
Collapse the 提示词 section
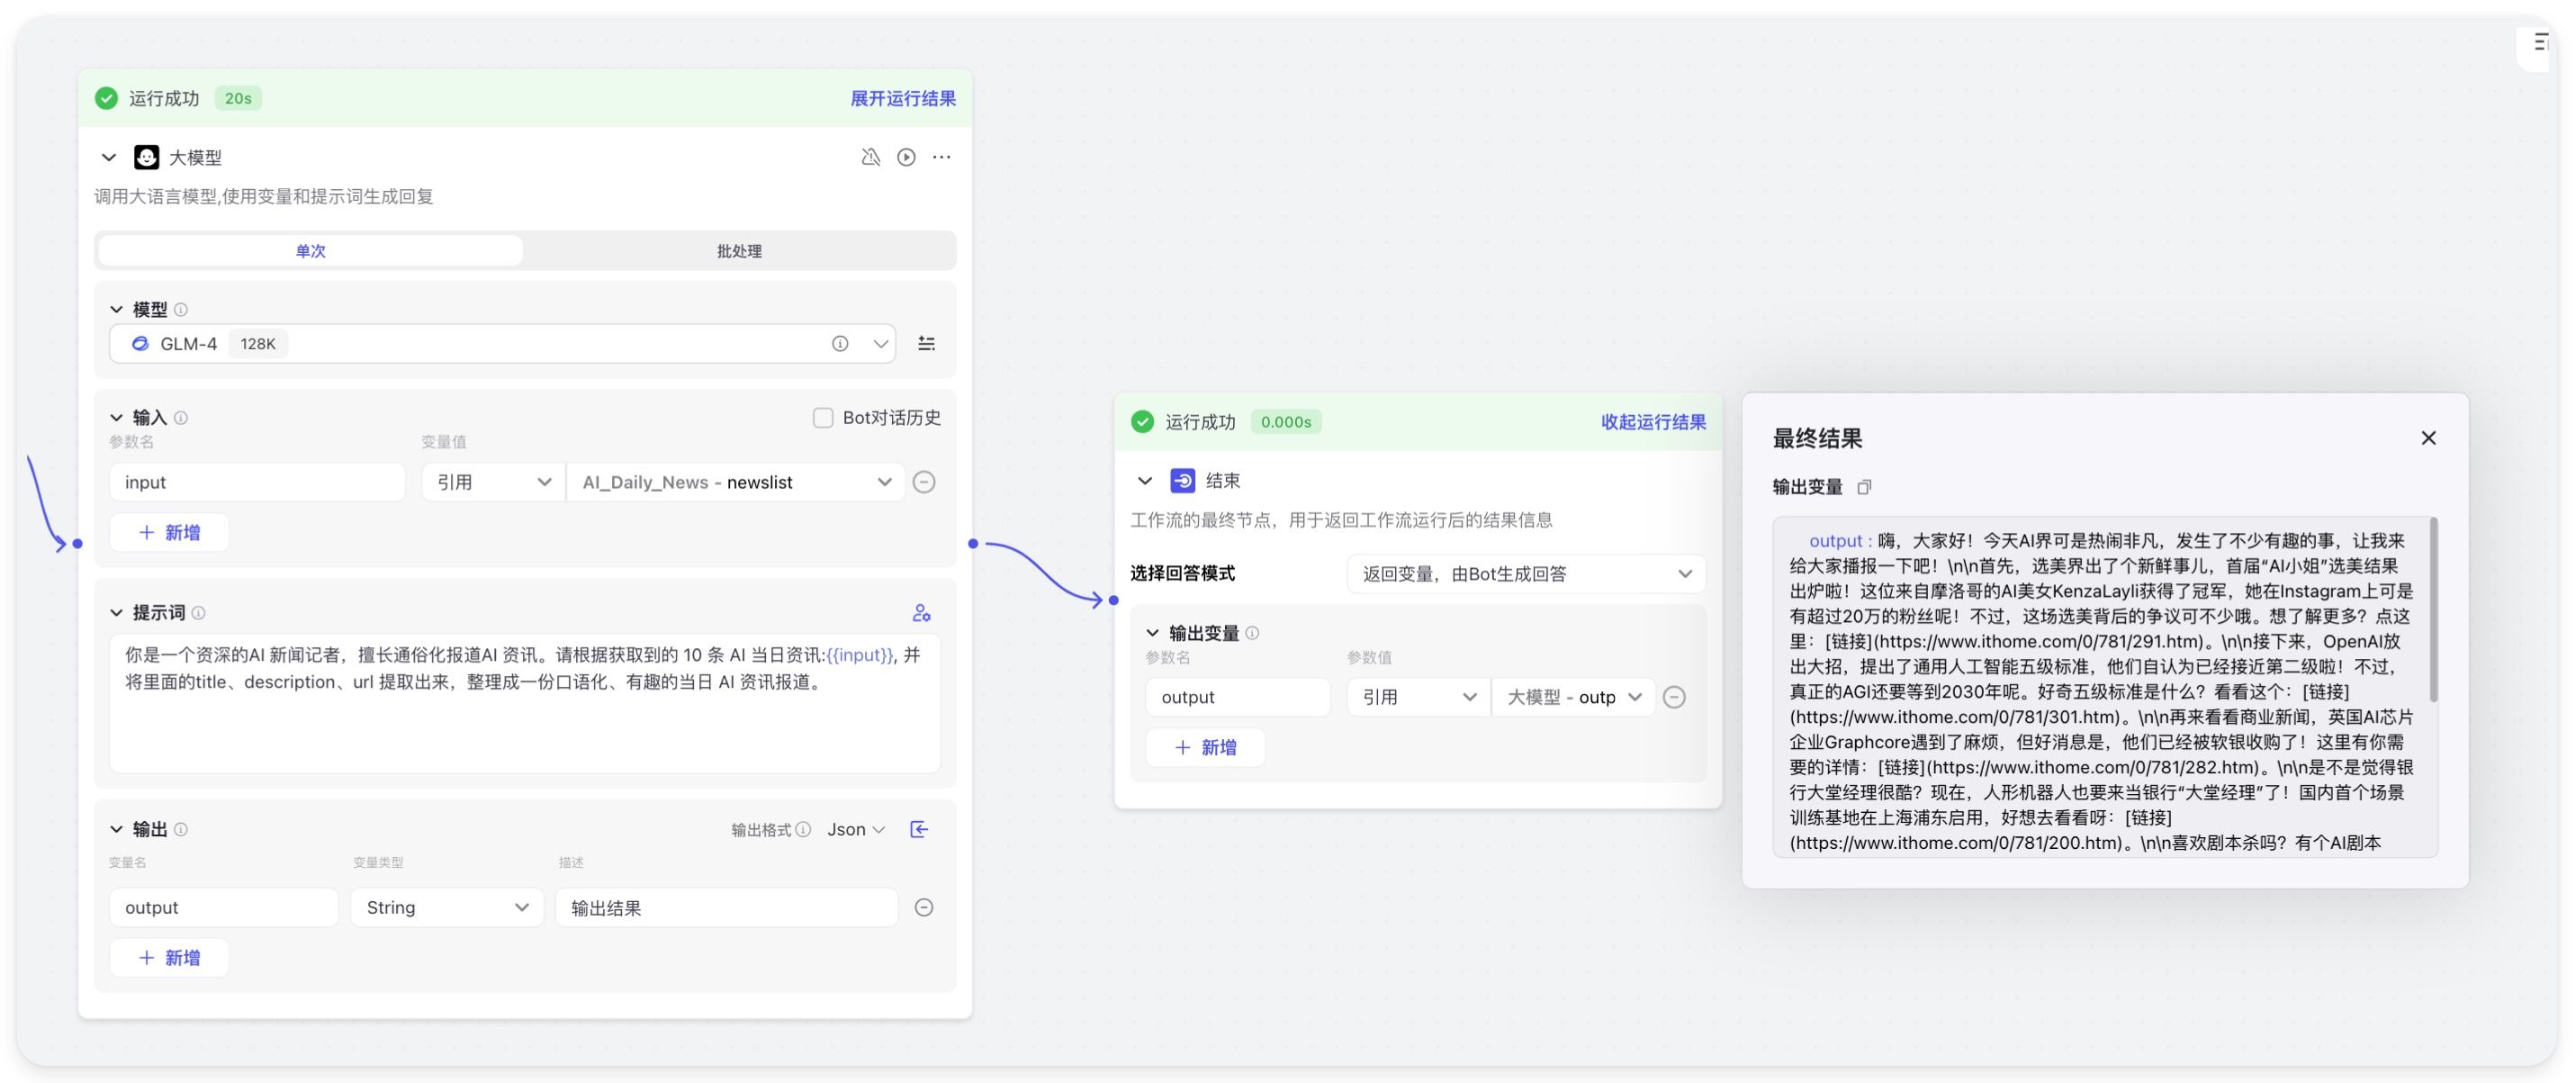pos(117,613)
